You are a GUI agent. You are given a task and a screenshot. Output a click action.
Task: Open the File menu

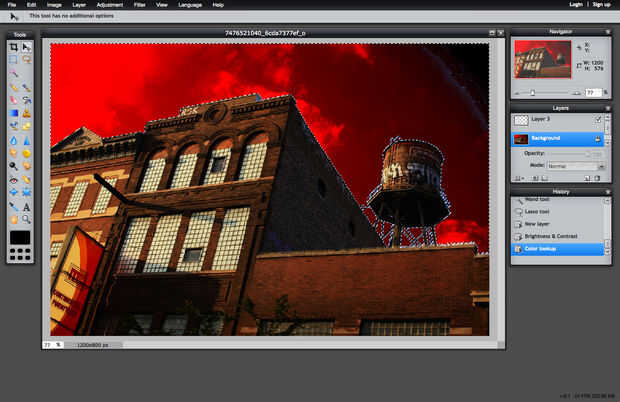[12, 5]
